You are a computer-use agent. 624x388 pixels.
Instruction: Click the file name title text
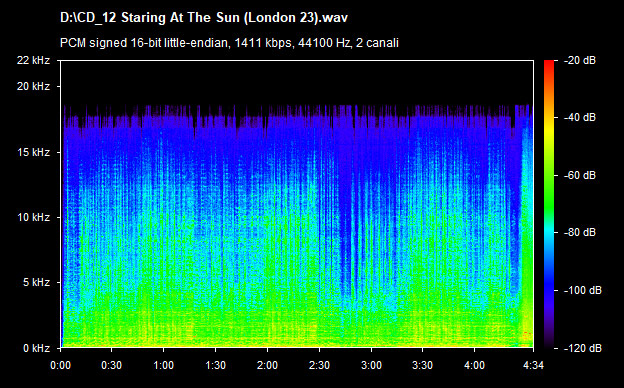coord(204,18)
